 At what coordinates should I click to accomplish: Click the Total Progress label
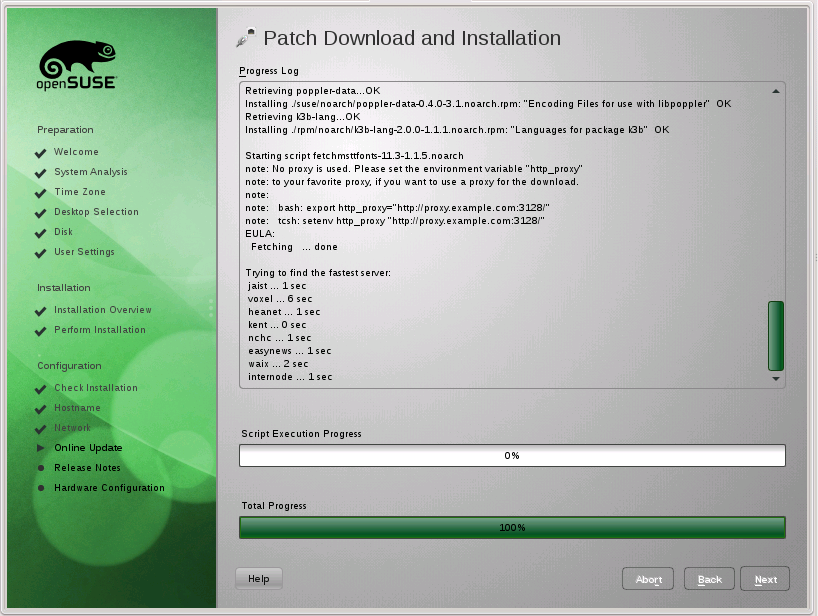point(274,506)
